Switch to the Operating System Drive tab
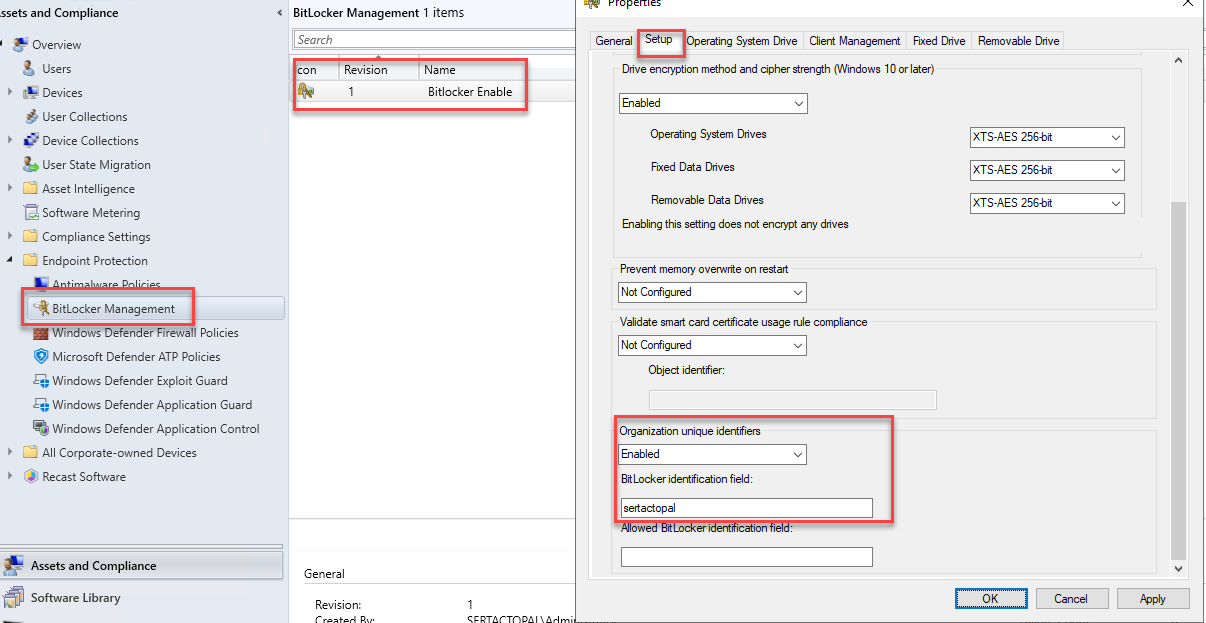The image size is (1206, 623). click(x=742, y=41)
